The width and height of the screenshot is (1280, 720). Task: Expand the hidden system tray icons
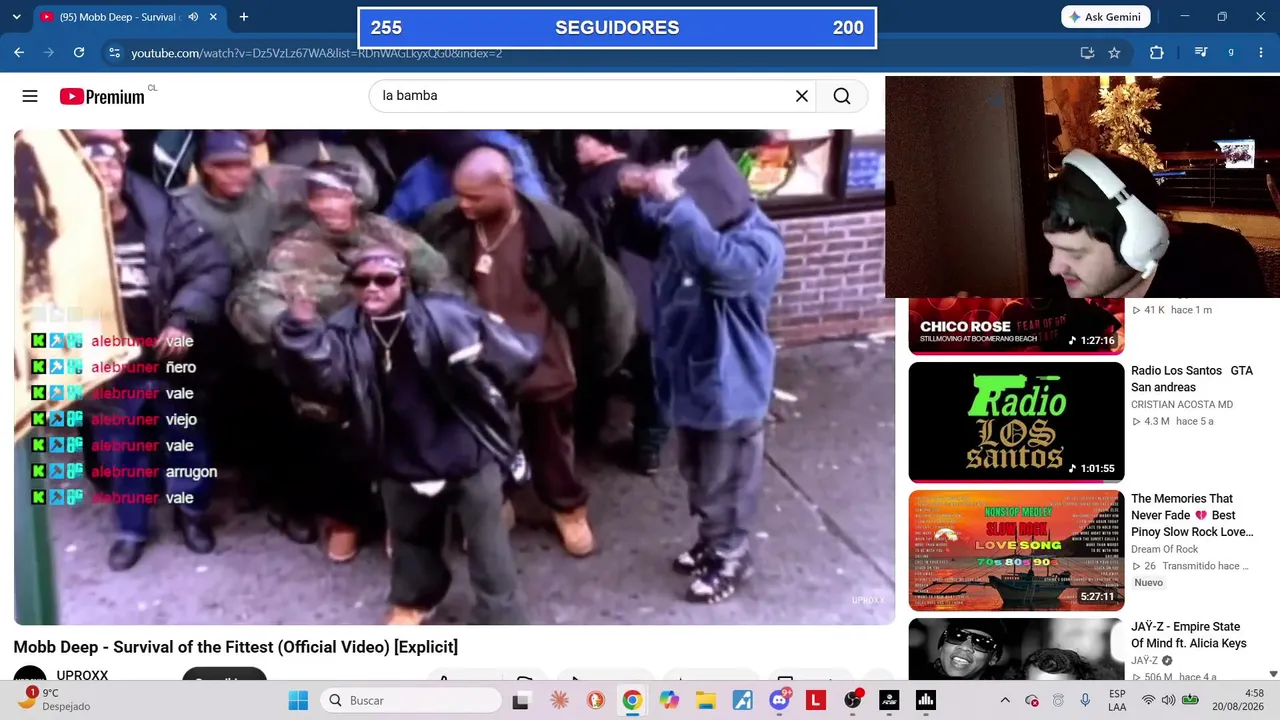(1005, 700)
